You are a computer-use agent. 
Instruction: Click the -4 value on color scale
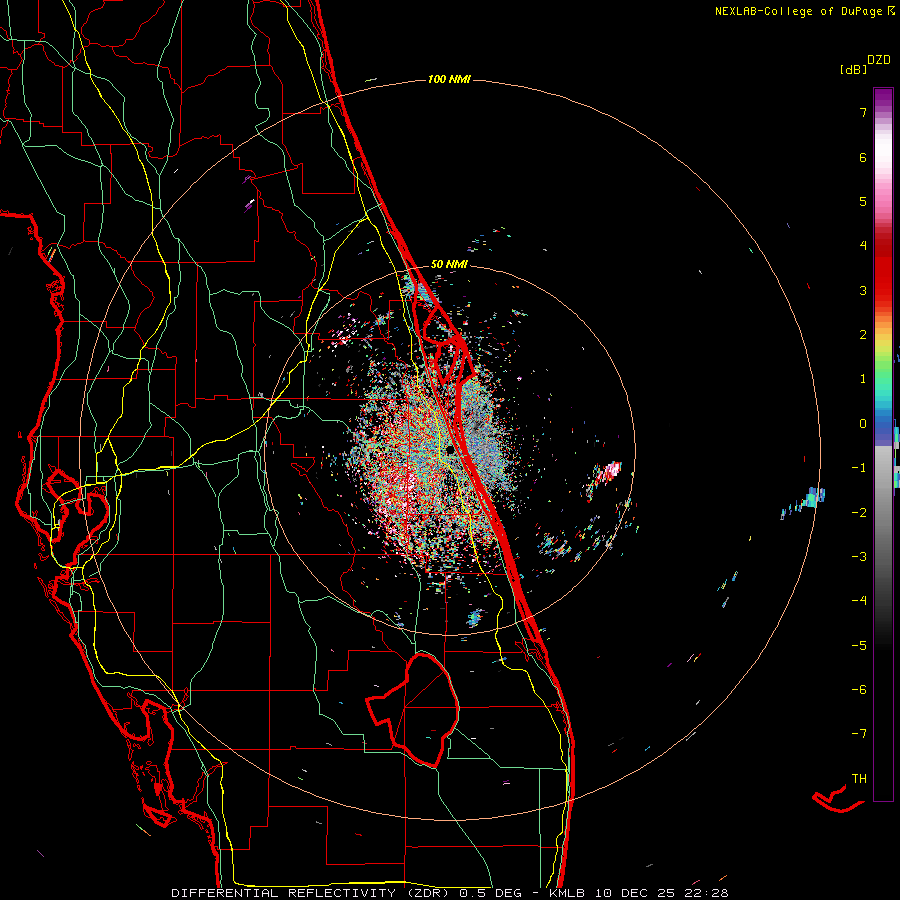859,601
